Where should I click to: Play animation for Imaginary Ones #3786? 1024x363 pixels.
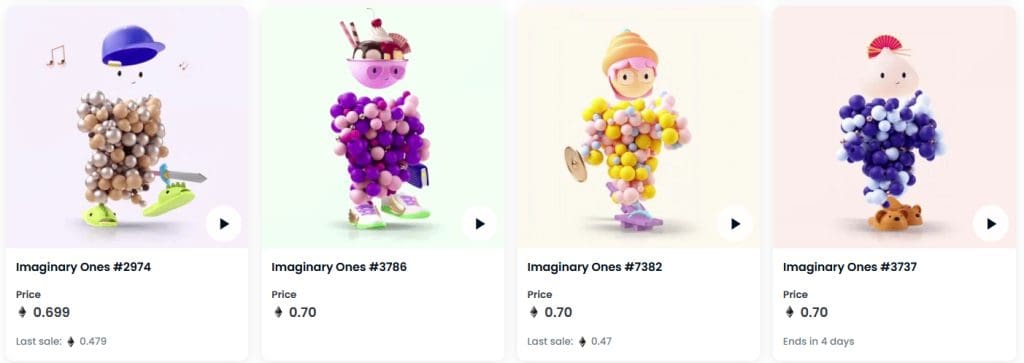[479, 224]
